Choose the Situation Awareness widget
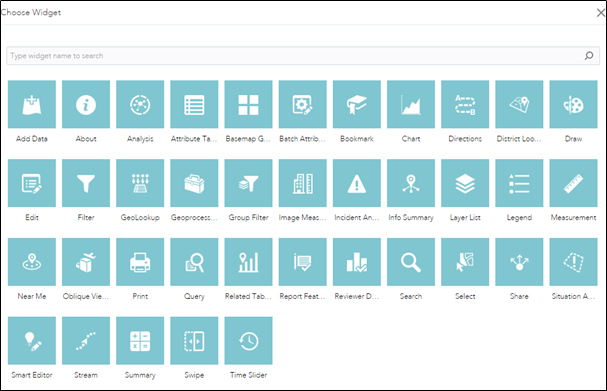The height and width of the screenshot is (391, 607). [x=573, y=262]
